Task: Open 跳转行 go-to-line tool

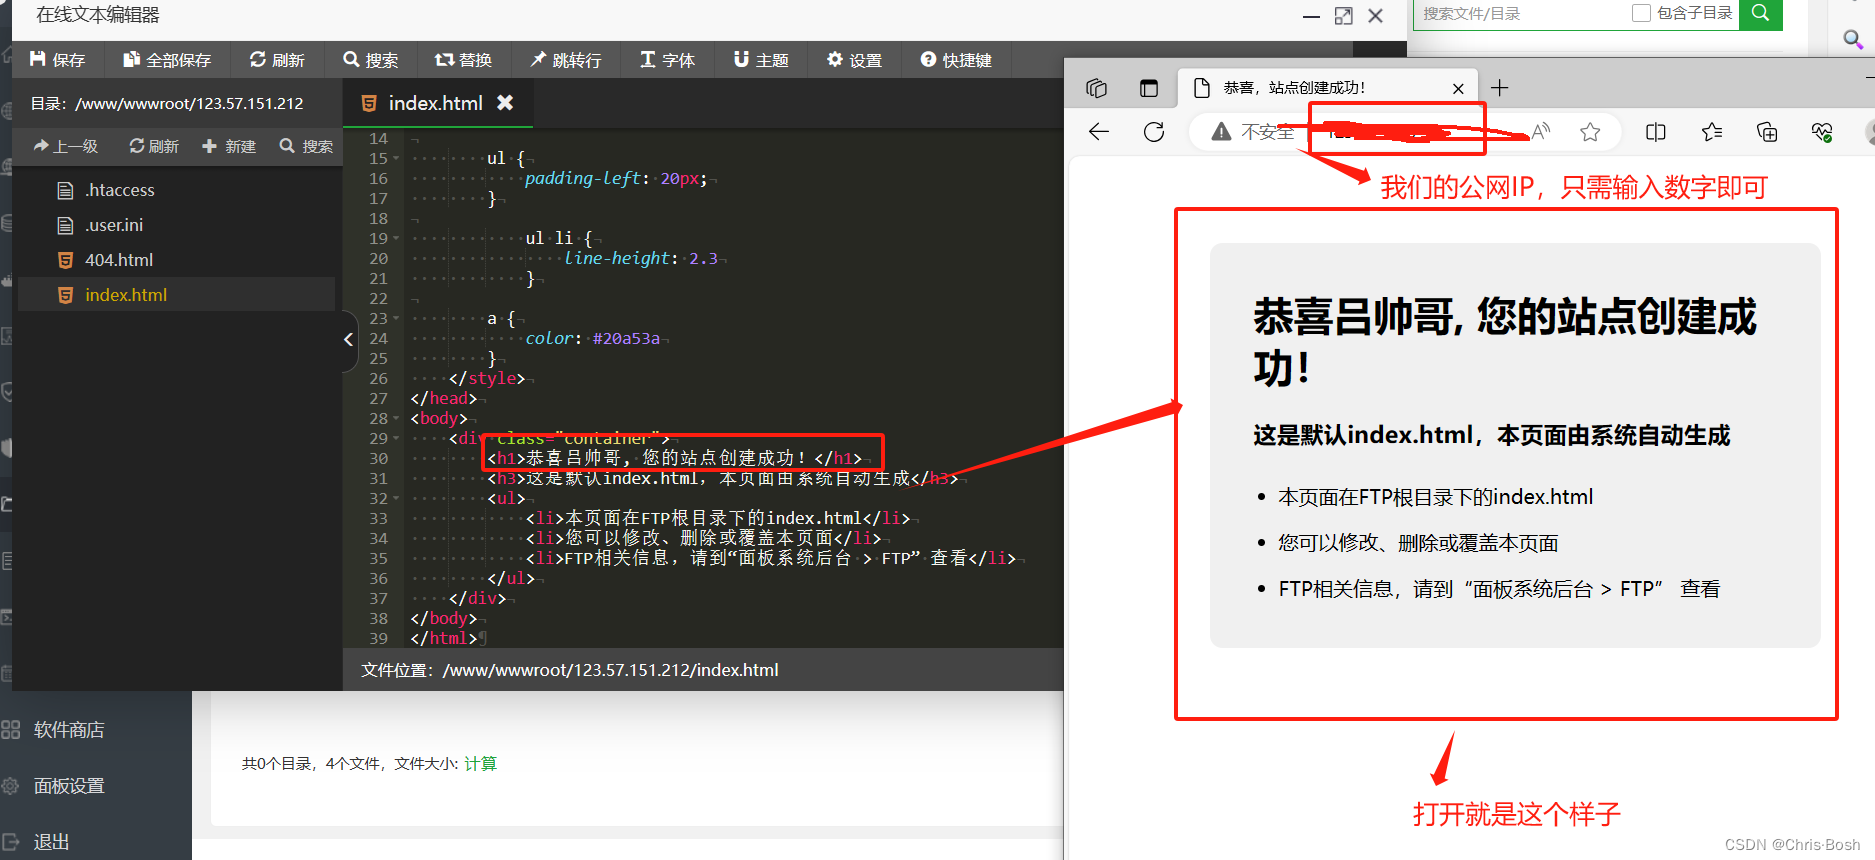Action: click(x=566, y=60)
